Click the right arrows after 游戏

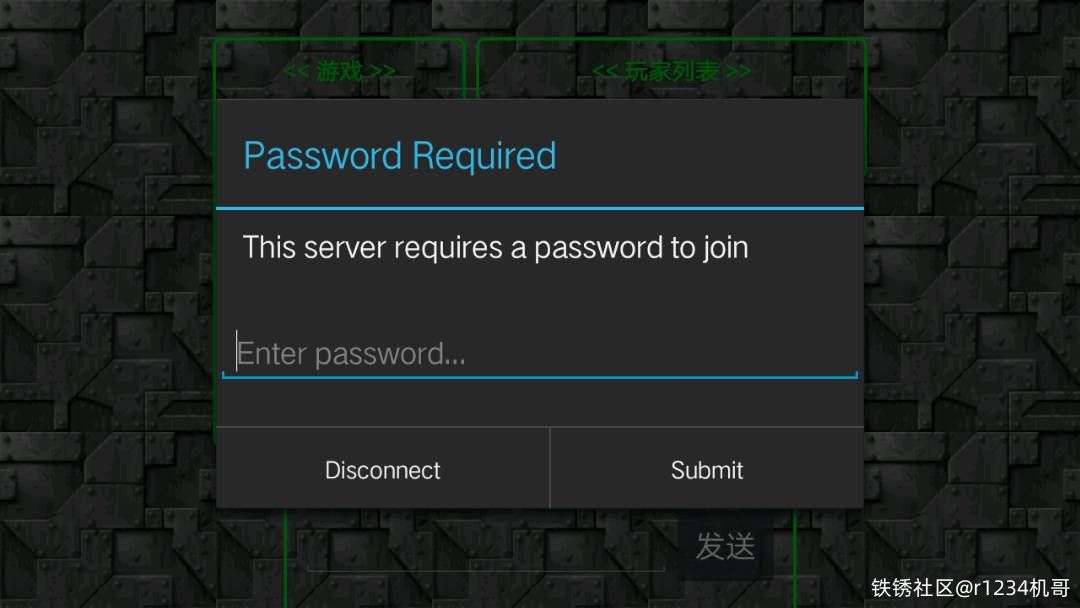pos(382,71)
